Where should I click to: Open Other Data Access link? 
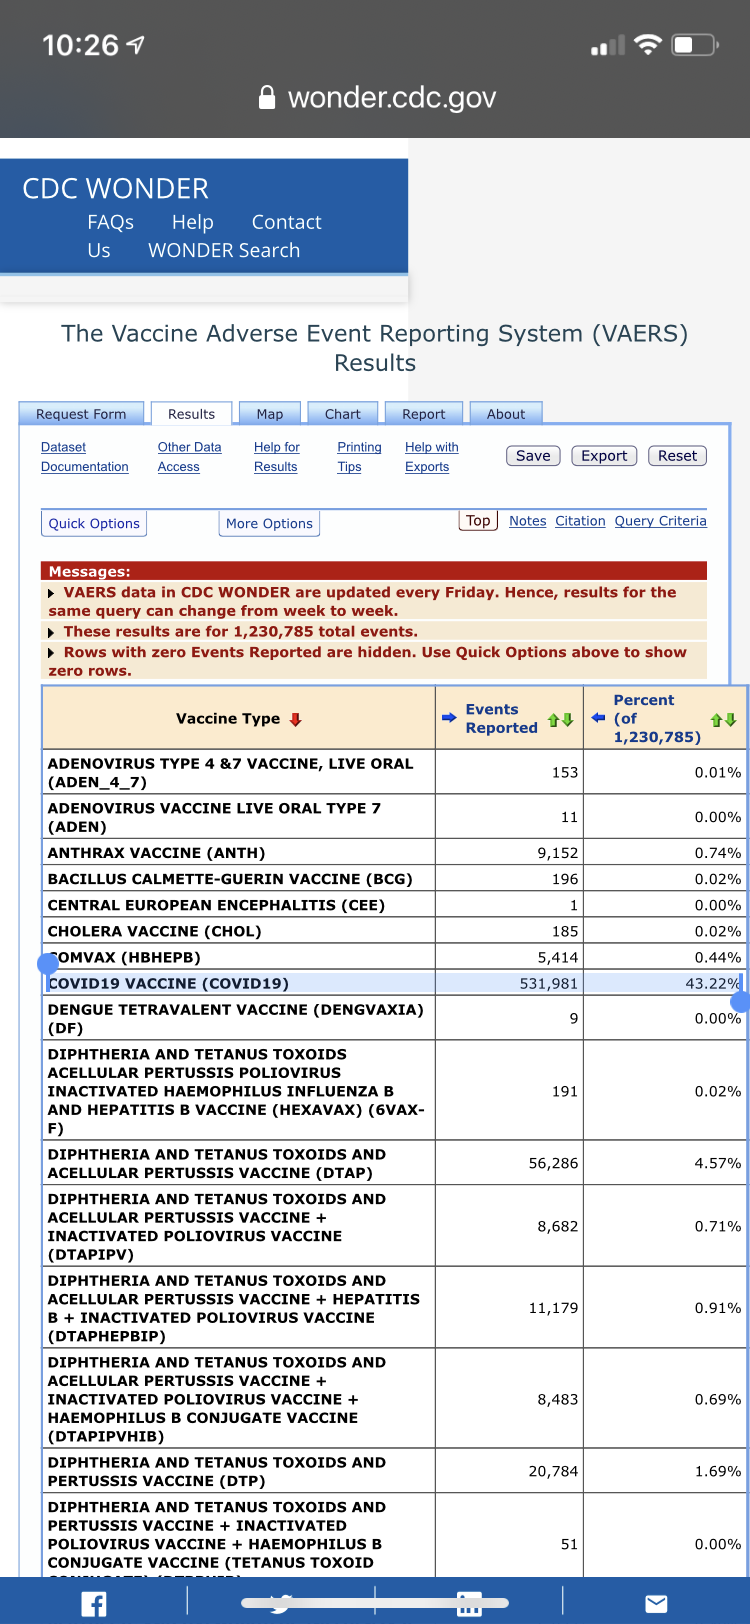point(189,457)
